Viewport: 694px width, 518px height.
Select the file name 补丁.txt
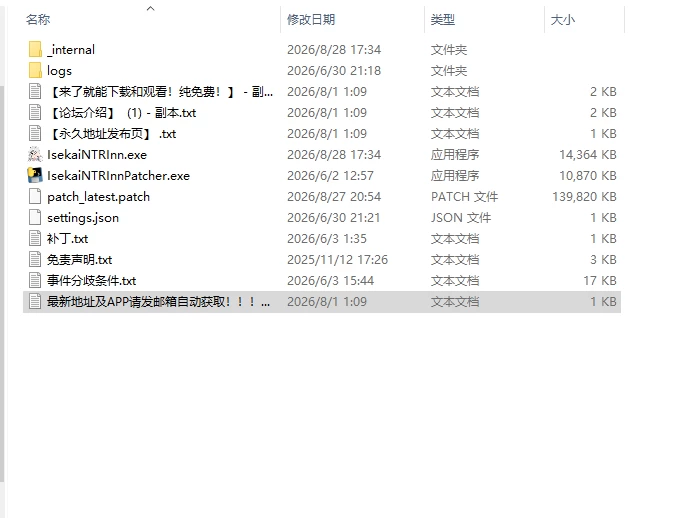coord(68,239)
